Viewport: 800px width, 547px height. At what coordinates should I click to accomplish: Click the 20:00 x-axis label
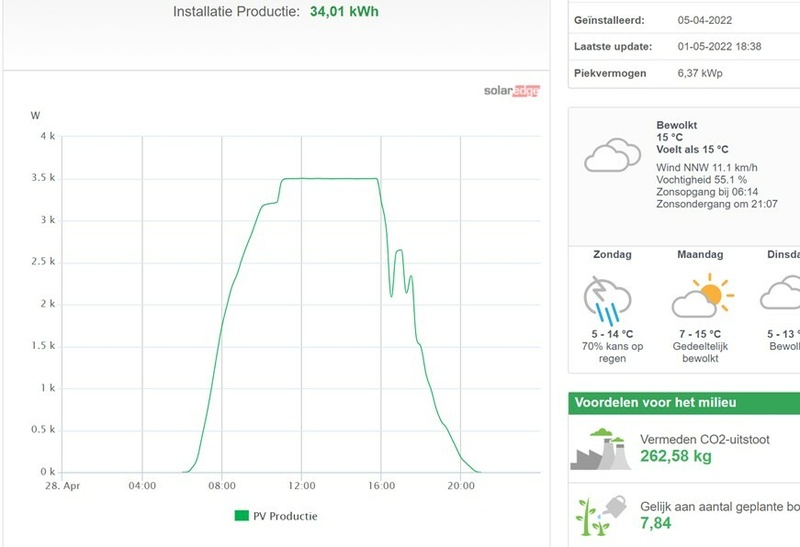click(x=461, y=486)
